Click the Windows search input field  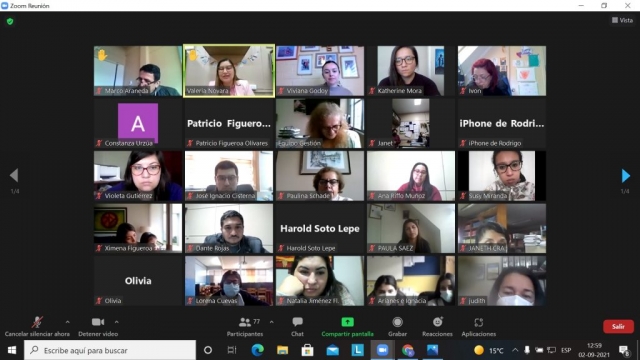(110, 350)
